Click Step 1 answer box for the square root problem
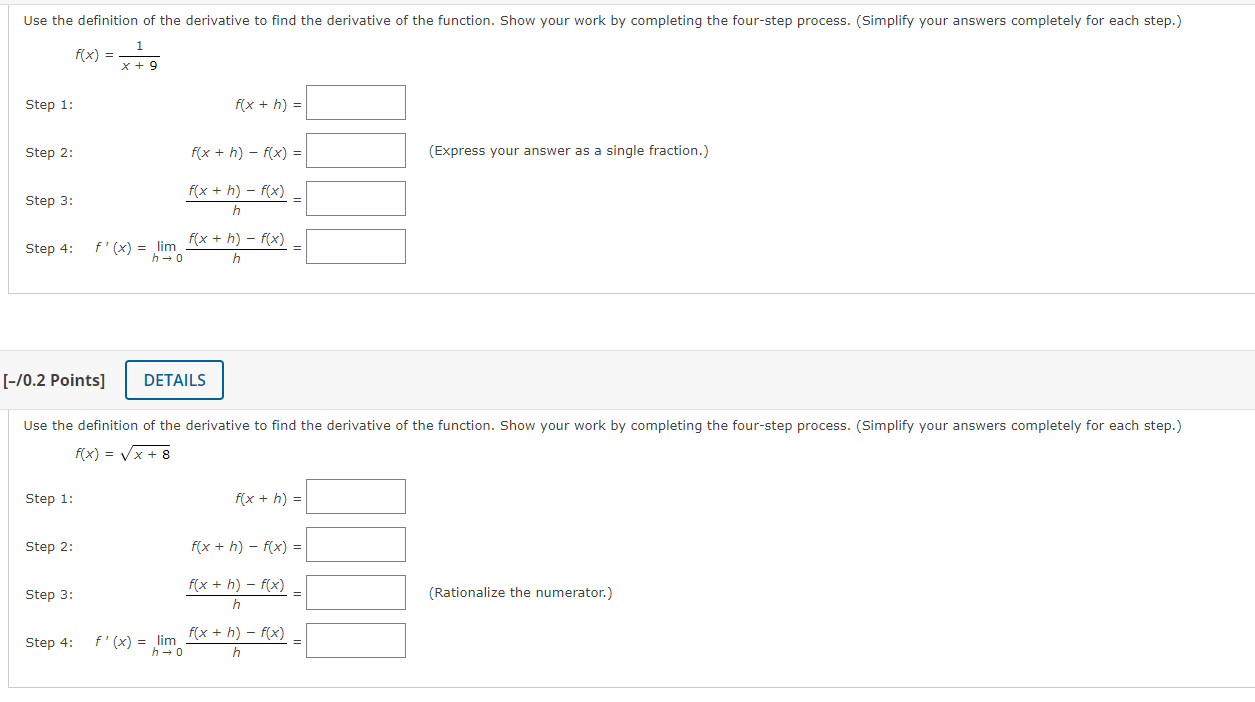This screenshot has width=1255, height=702. (355, 496)
